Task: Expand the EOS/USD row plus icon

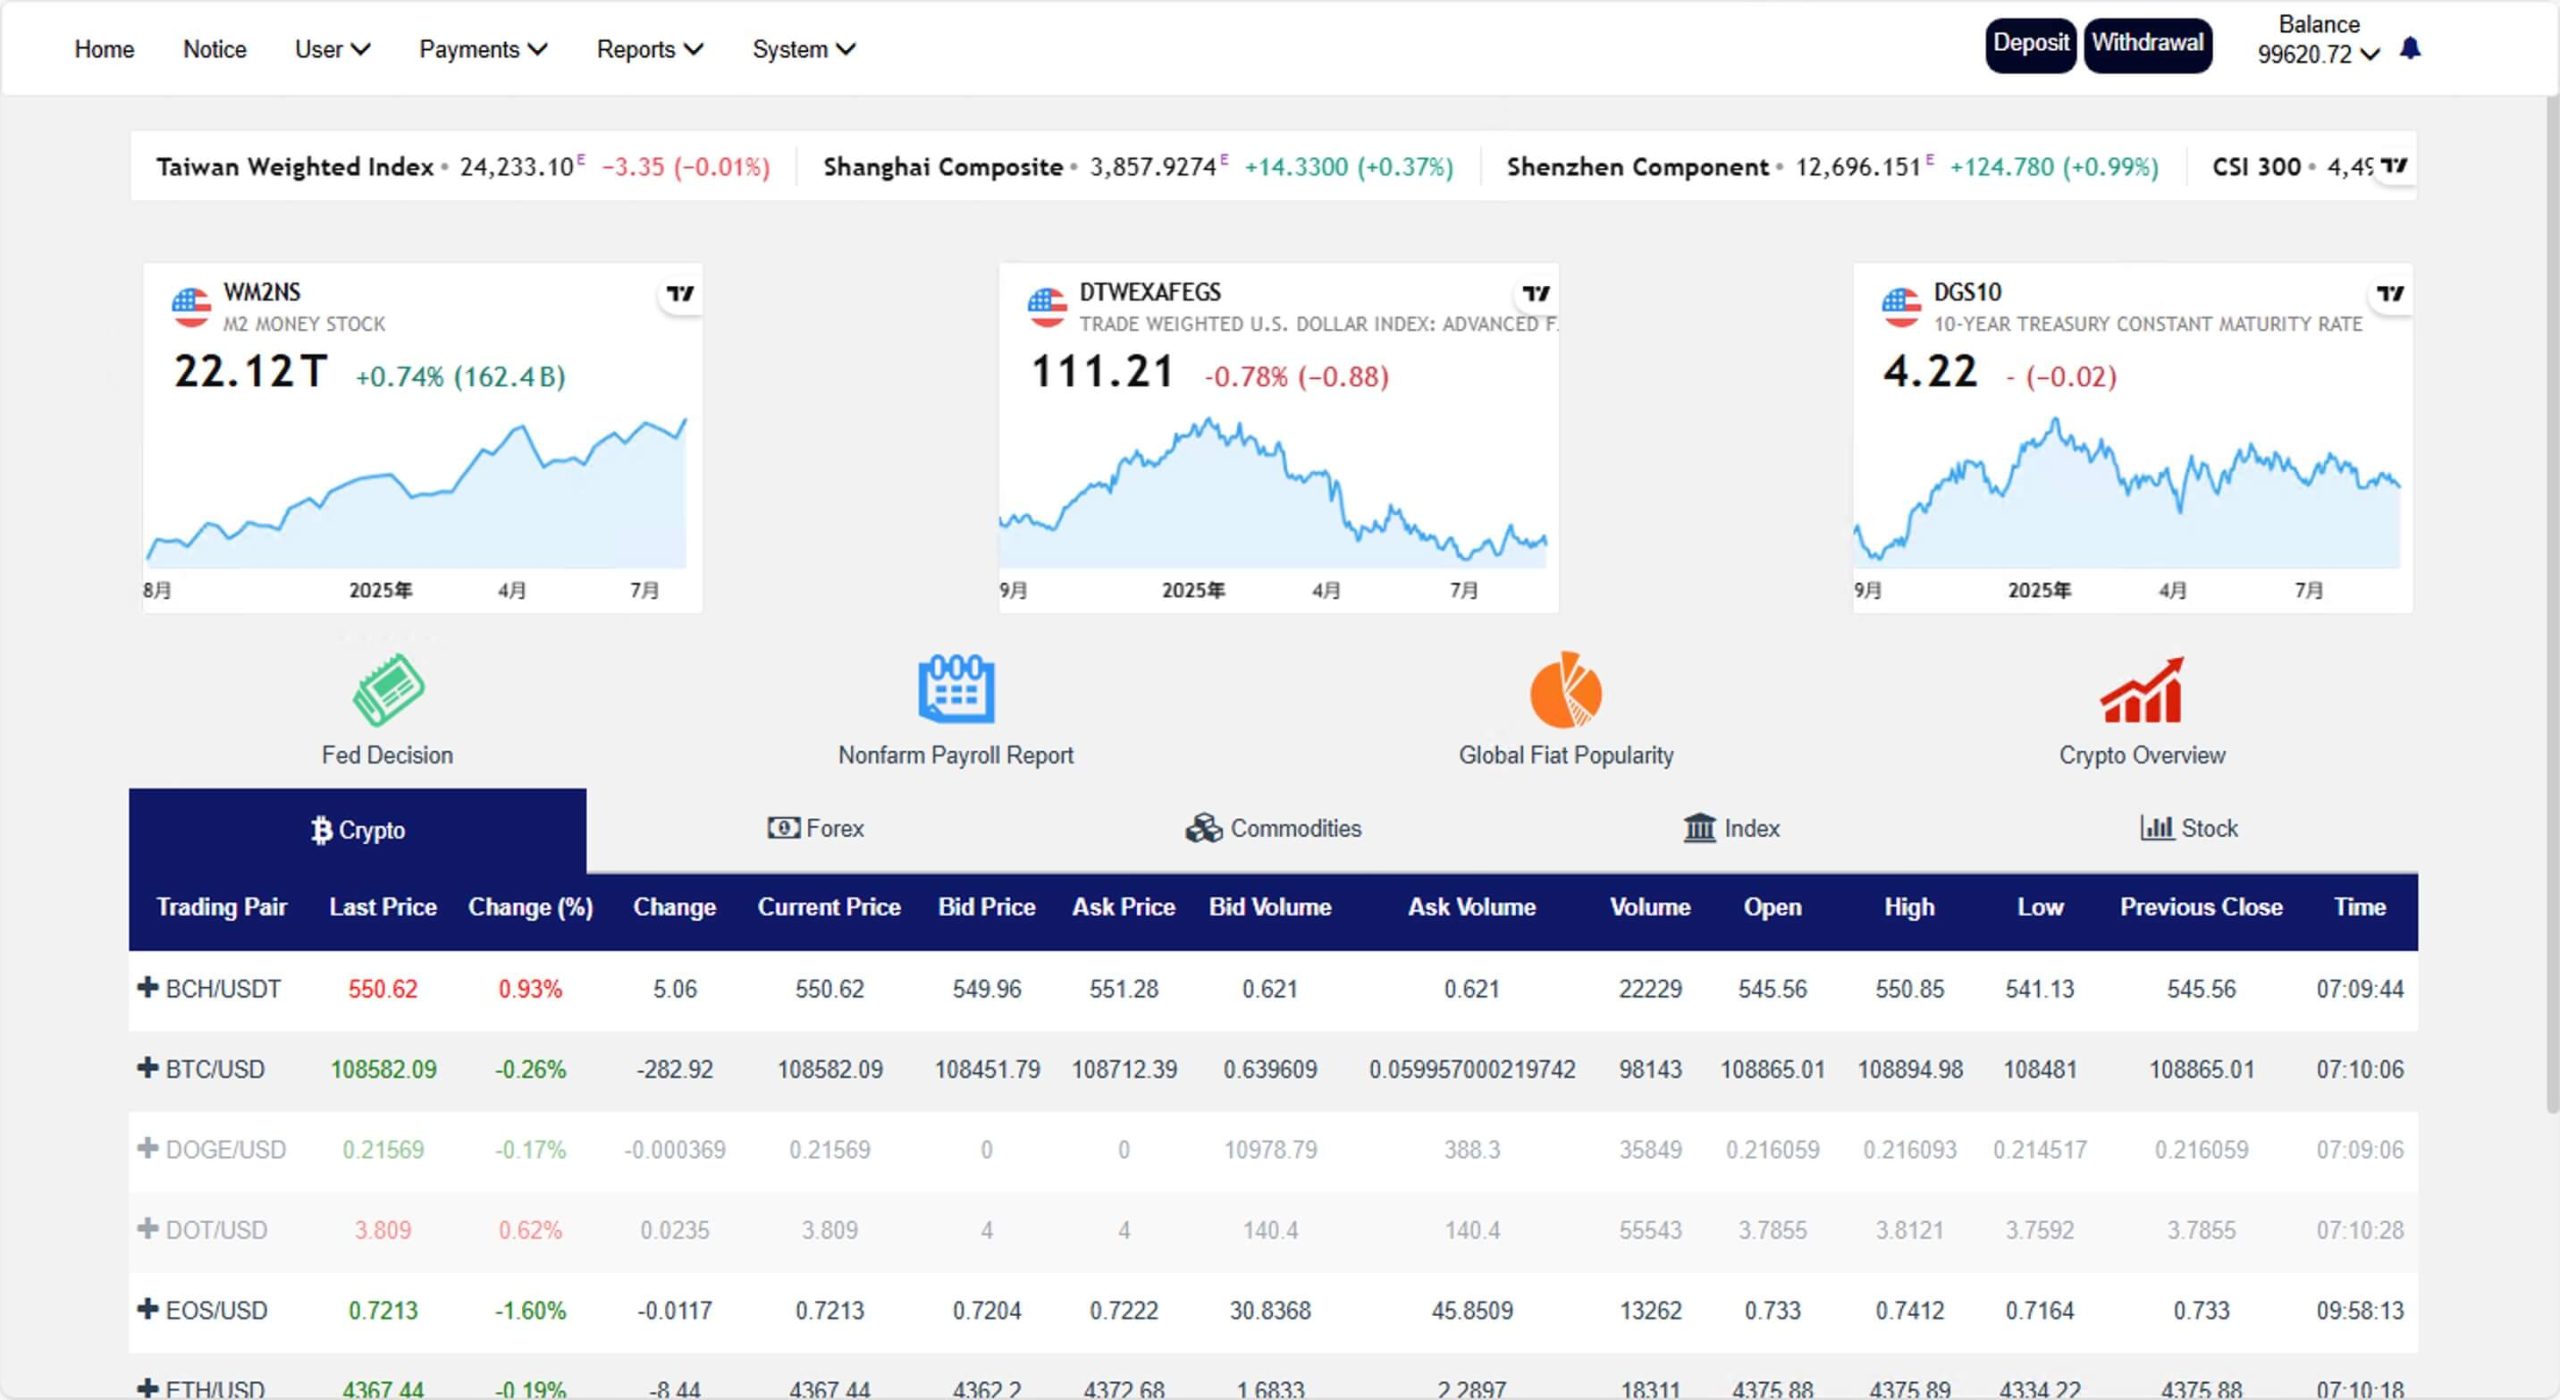Action: click(147, 1308)
